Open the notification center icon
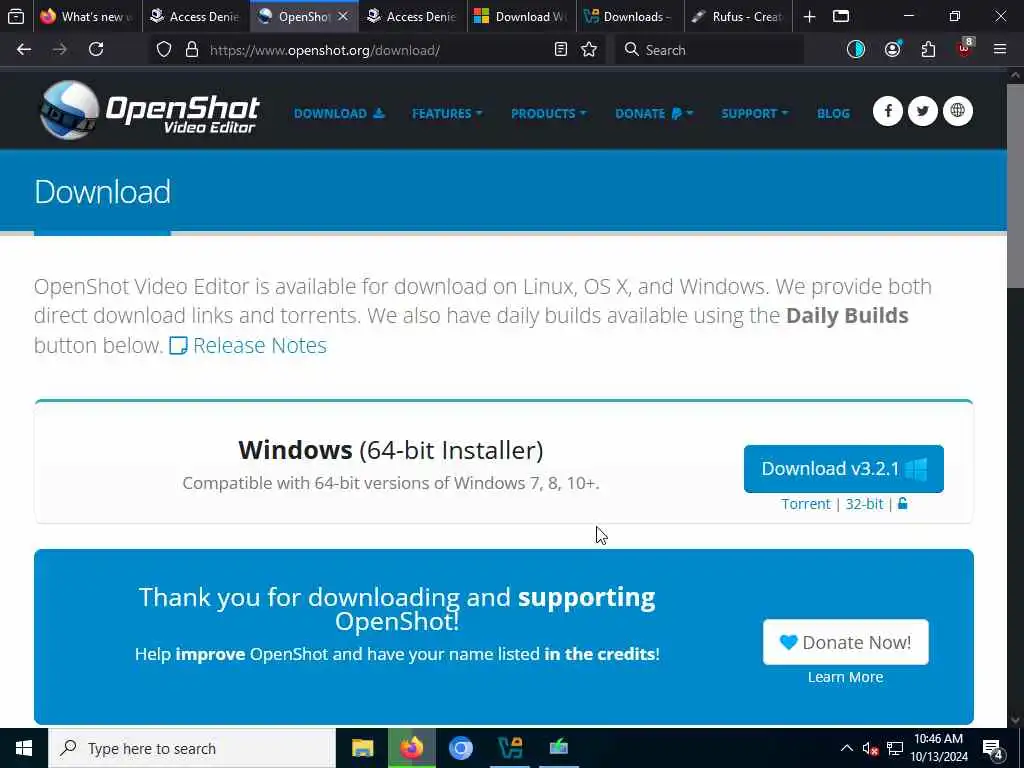The width and height of the screenshot is (1024, 768). click(x=993, y=749)
